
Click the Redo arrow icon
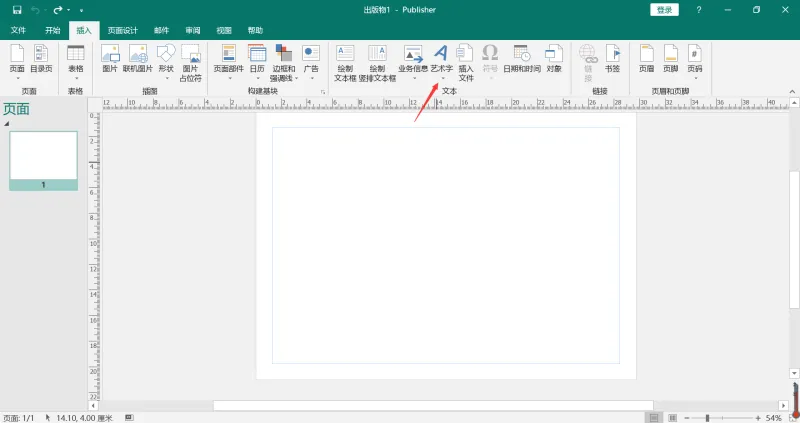coord(58,10)
